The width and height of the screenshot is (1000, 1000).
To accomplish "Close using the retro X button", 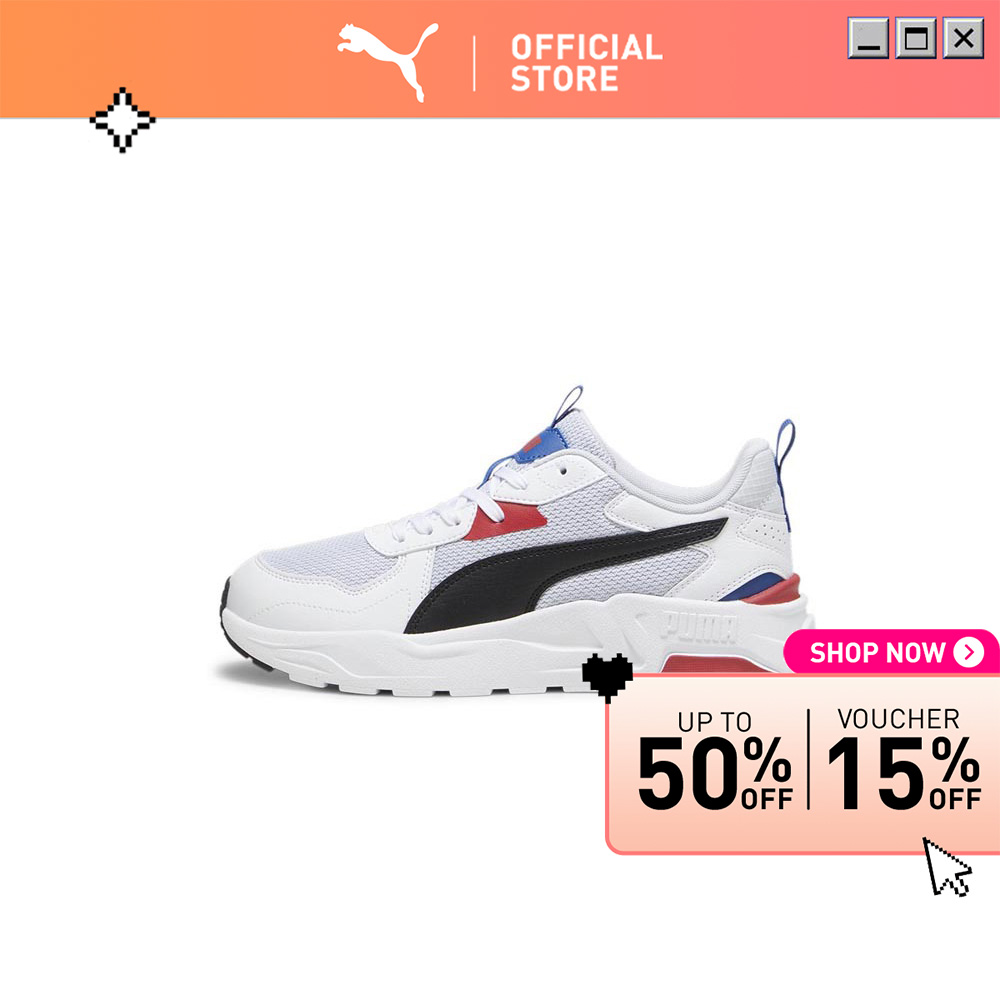I will click(964, 38).
